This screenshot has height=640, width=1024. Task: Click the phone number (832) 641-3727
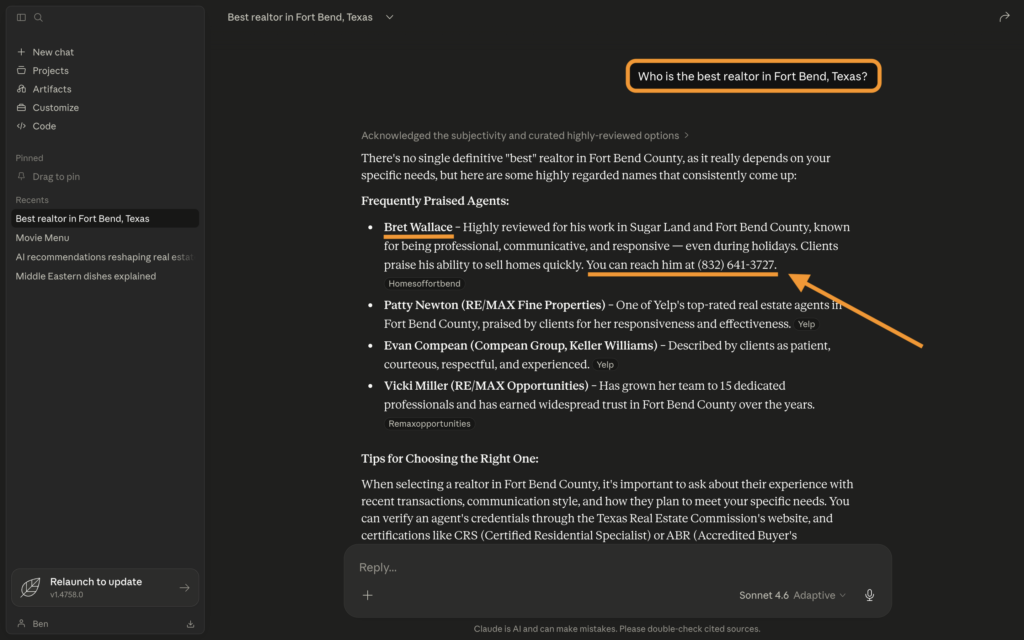735,264
